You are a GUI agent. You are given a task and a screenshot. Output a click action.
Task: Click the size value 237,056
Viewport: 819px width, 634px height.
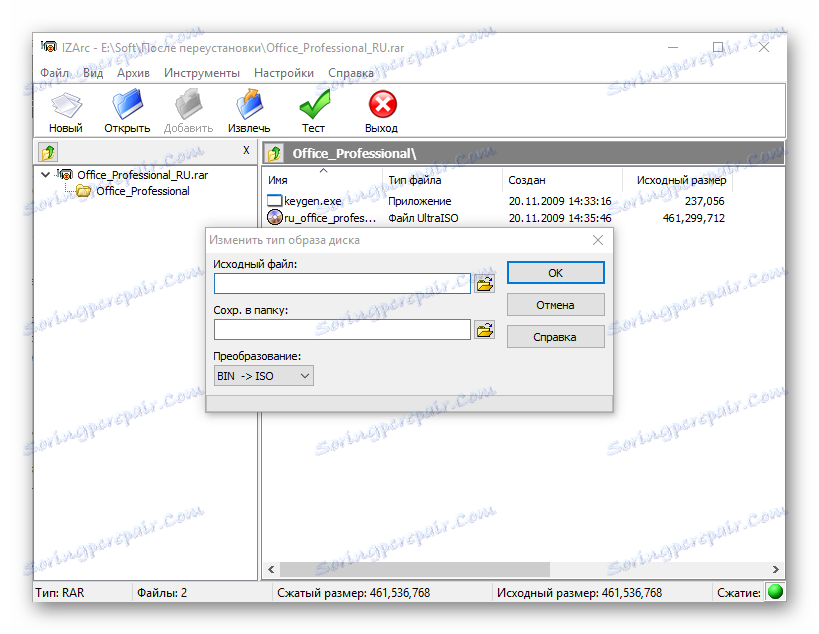[x=705, y=201]
